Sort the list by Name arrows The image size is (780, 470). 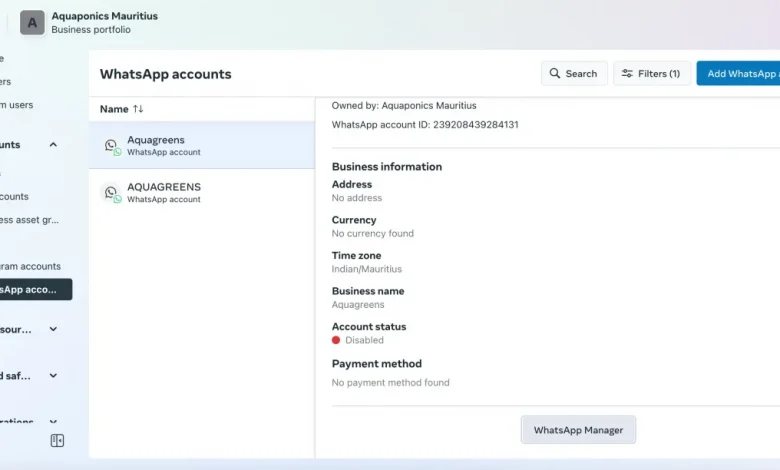pyautogui.click(x=138, y=108)
